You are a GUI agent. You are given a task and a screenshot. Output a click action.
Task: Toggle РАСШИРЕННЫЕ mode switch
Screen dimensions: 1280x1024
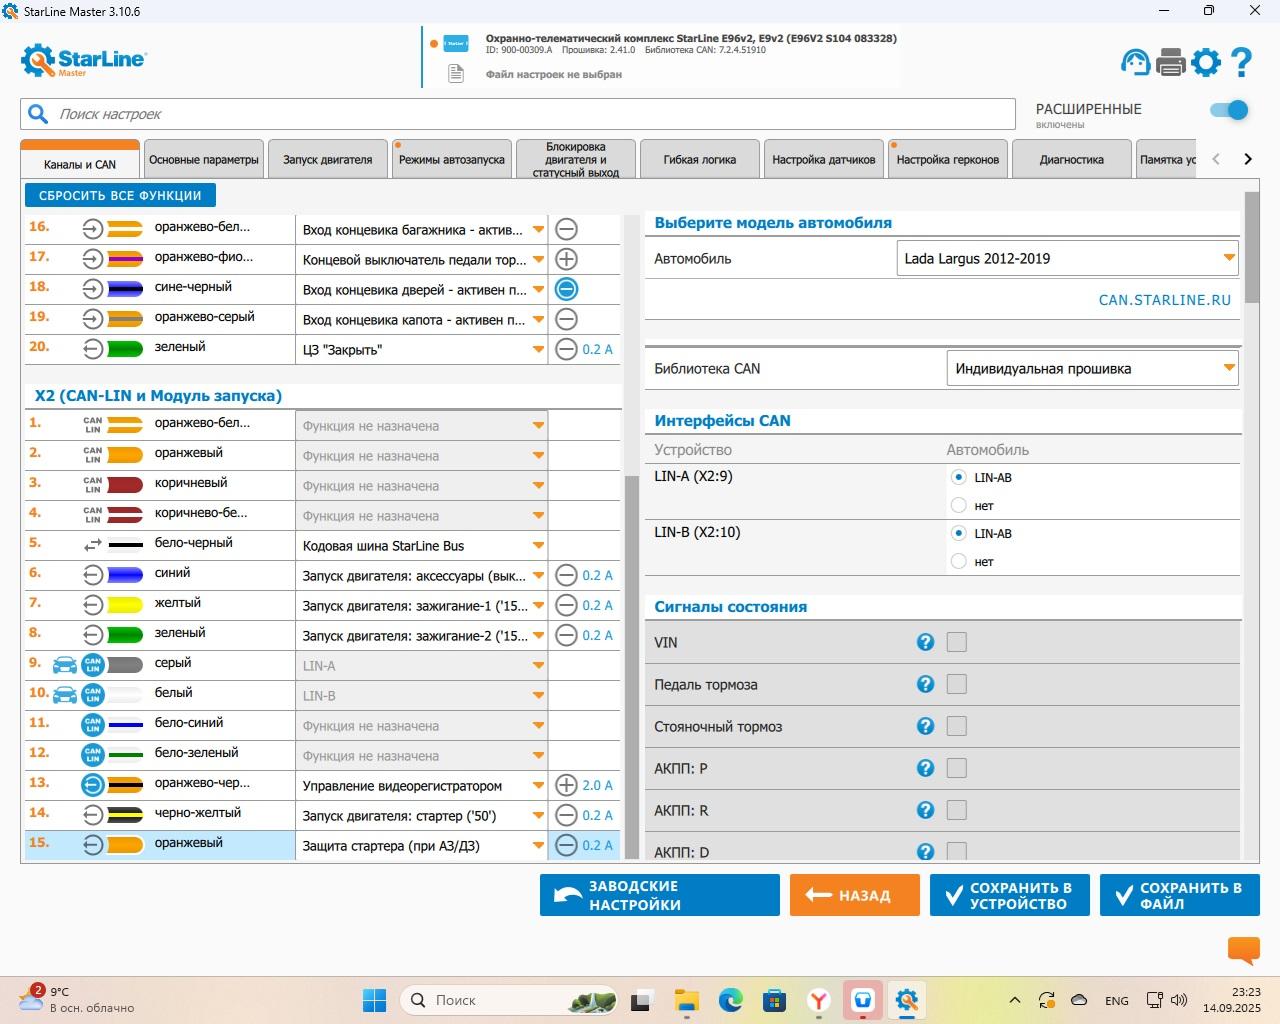click(x=1230, y=110)
